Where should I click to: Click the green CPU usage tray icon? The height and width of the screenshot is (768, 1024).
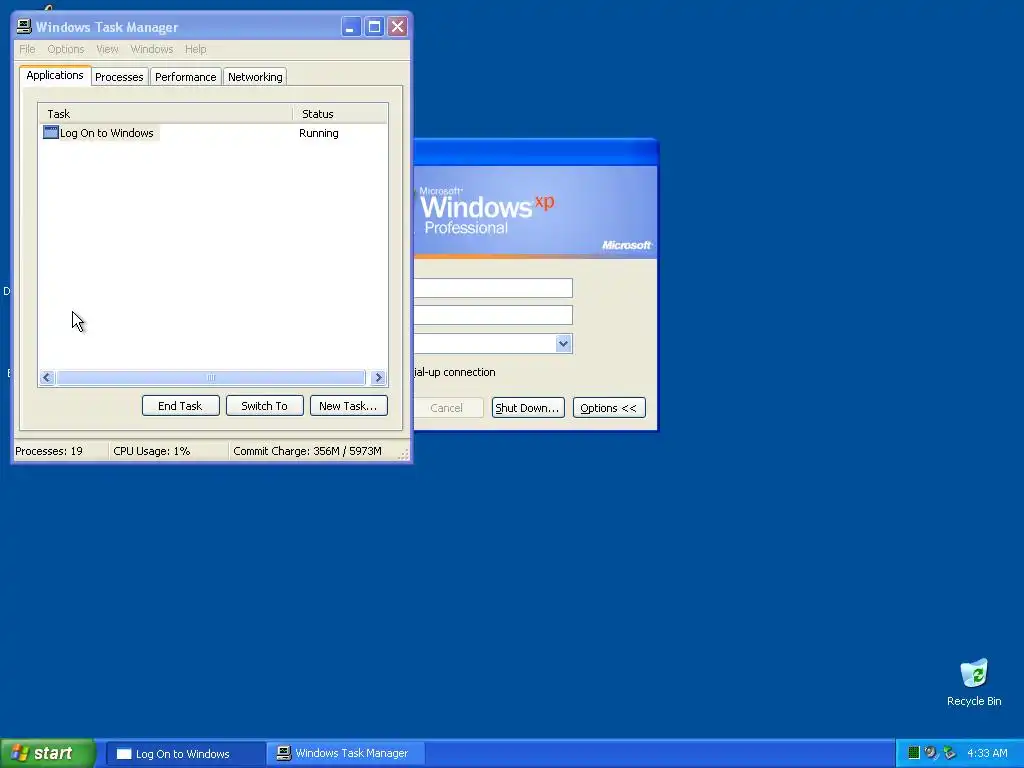tap(914, 753)
